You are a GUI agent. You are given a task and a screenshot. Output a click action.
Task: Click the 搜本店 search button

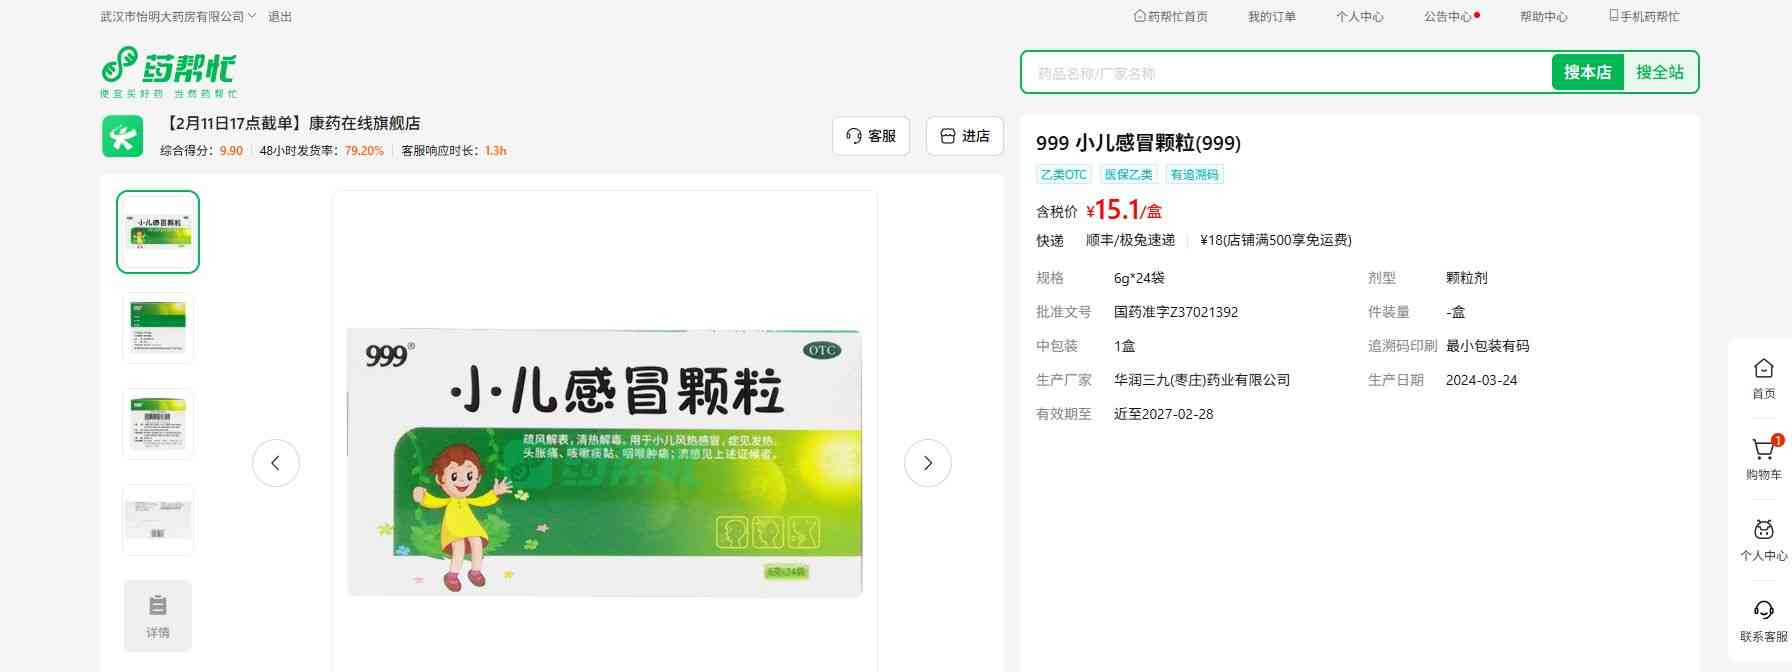[1587, 72]
